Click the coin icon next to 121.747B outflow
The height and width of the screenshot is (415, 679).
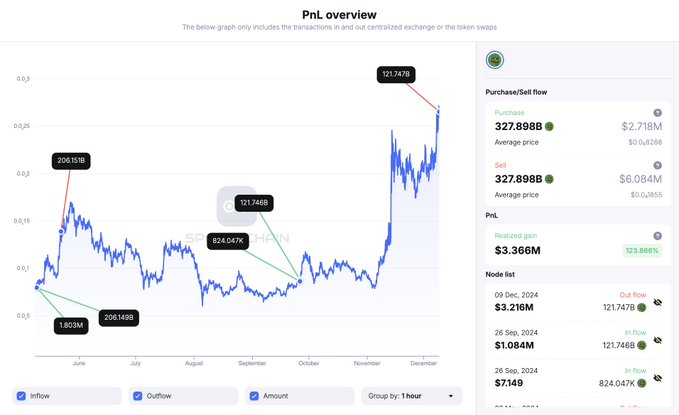point(642,307)
